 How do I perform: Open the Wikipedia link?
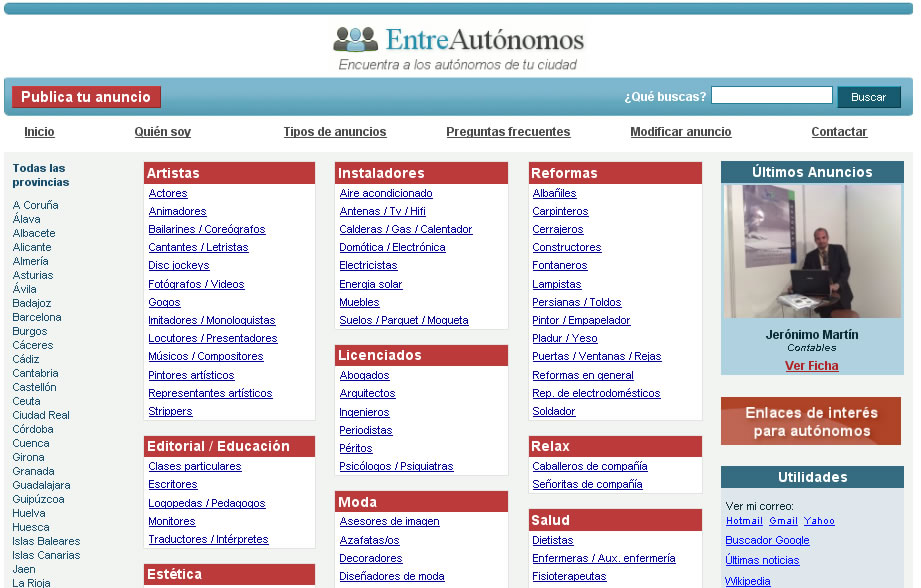tap(748, 581)
